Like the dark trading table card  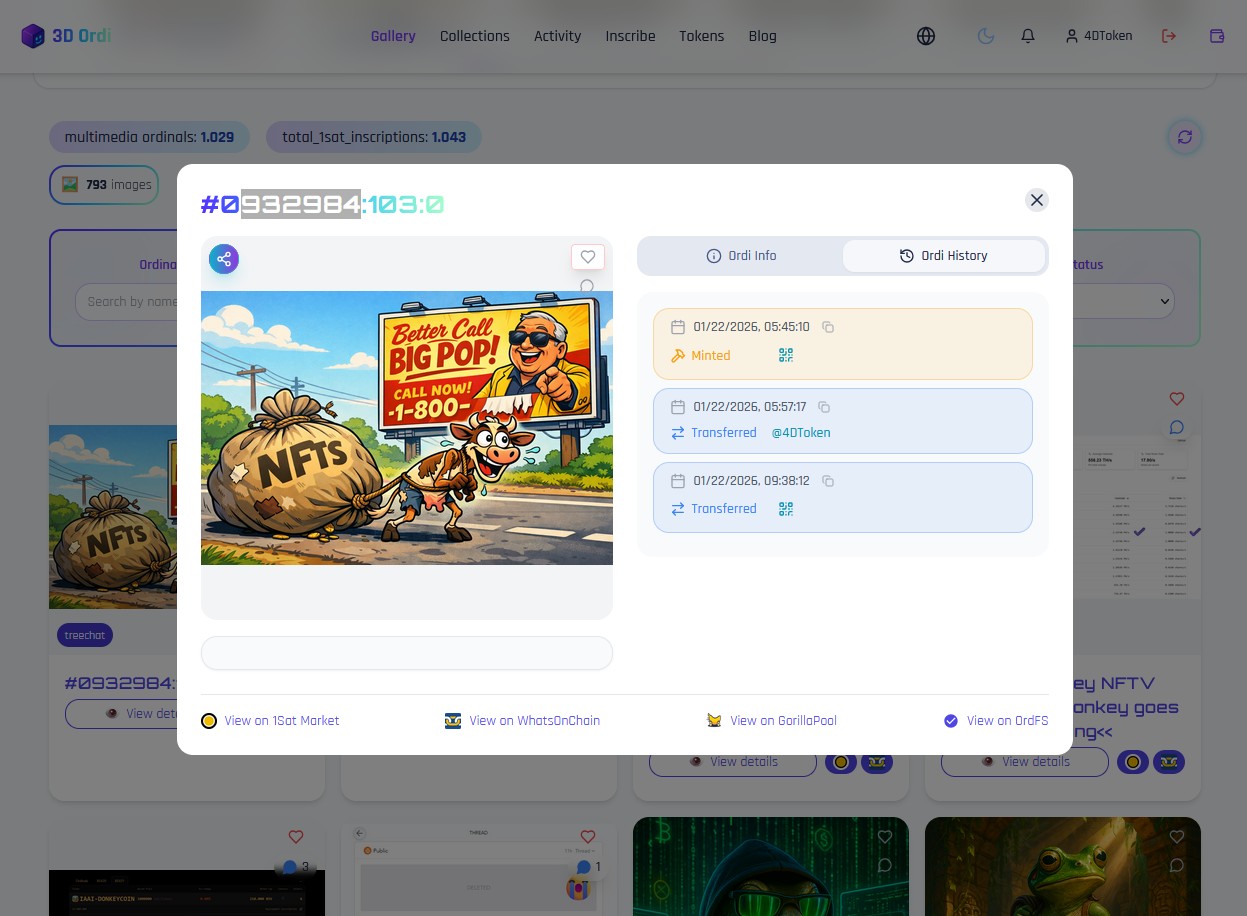[x=295, y=837]
